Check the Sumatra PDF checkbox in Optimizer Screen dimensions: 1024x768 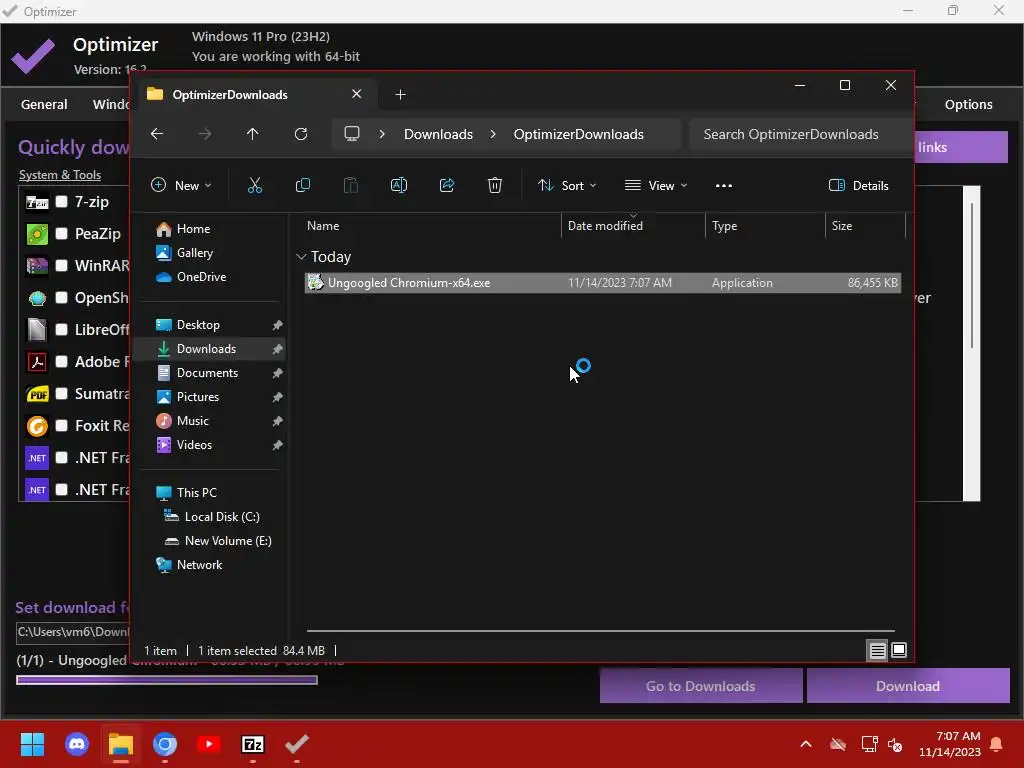[61, 393]
